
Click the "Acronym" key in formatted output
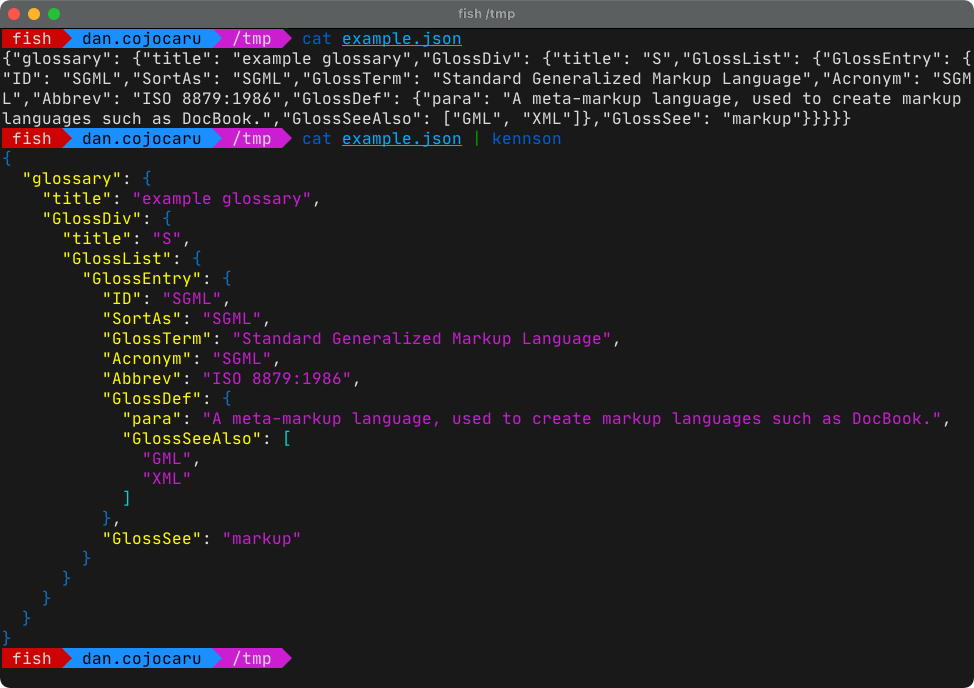(147, 359)
